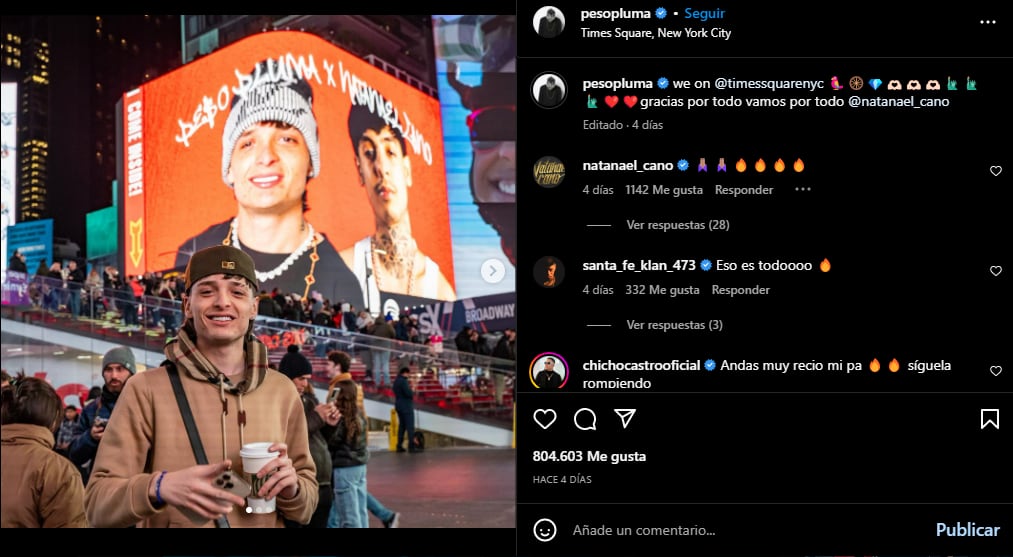
Task: Open chichocastrooficial's story avatar
Action: coord(549,372)
